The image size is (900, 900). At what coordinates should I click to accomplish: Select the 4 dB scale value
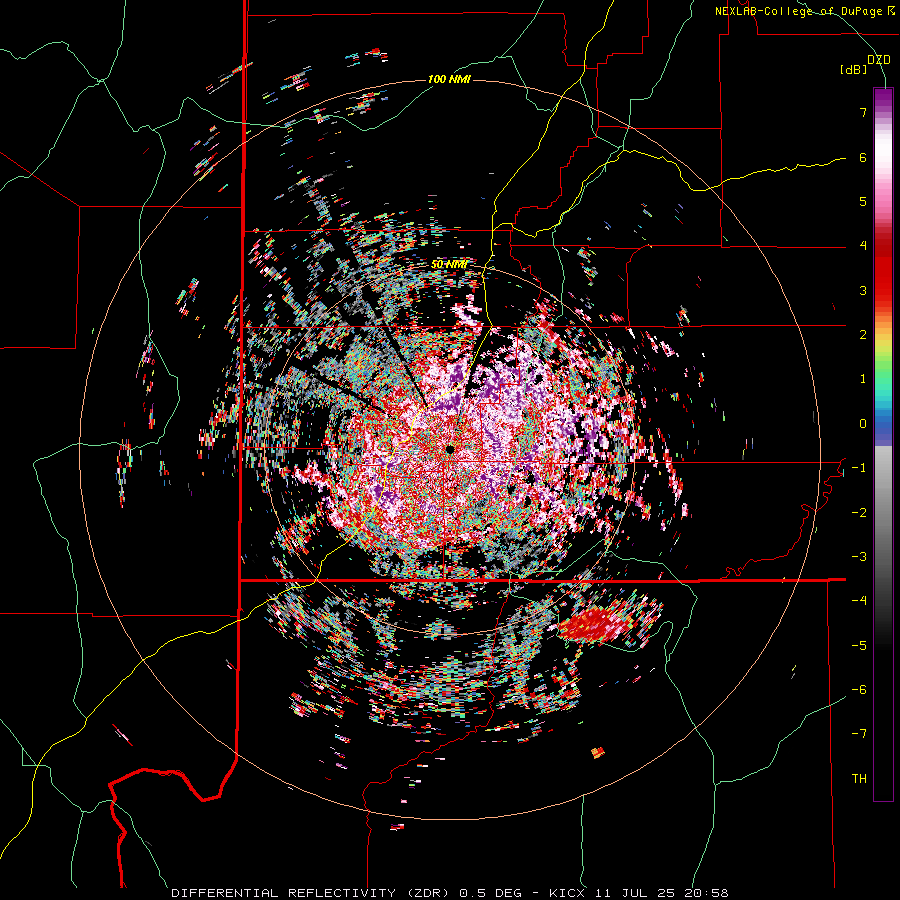pyautogui.click(x=863, y=246)
